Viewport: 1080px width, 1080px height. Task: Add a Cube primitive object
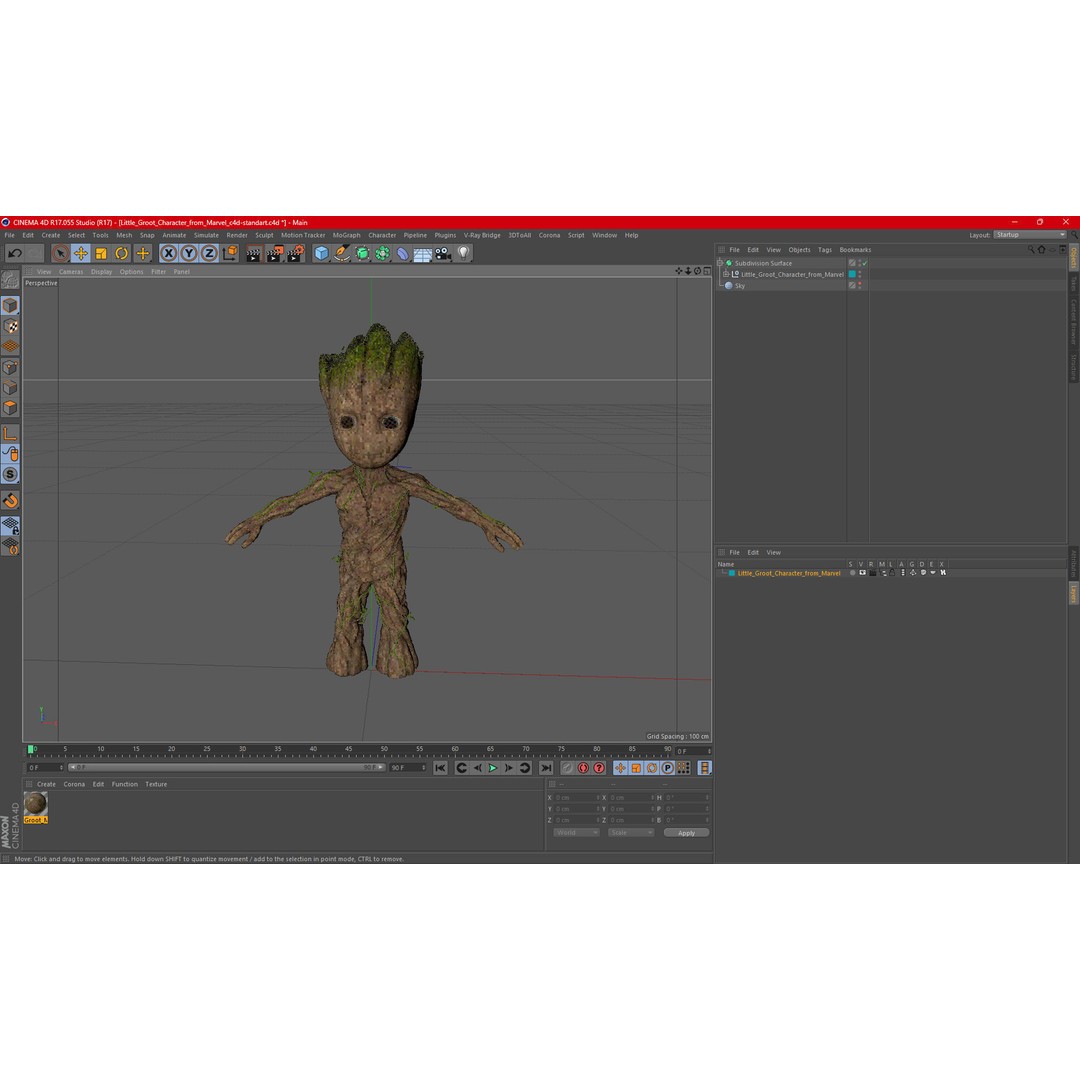[x=321, y=253]
